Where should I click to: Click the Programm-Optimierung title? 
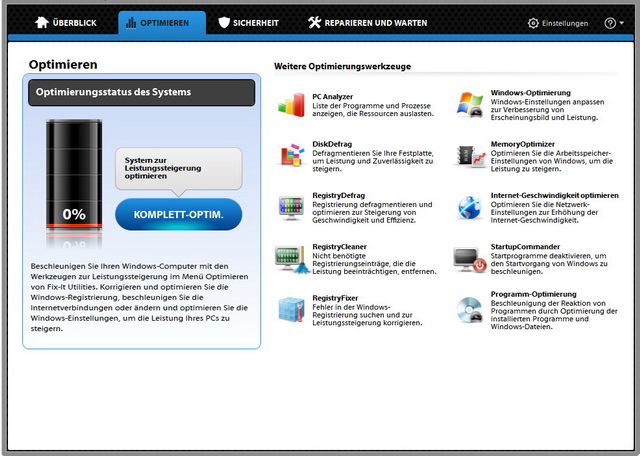(533, 294)
